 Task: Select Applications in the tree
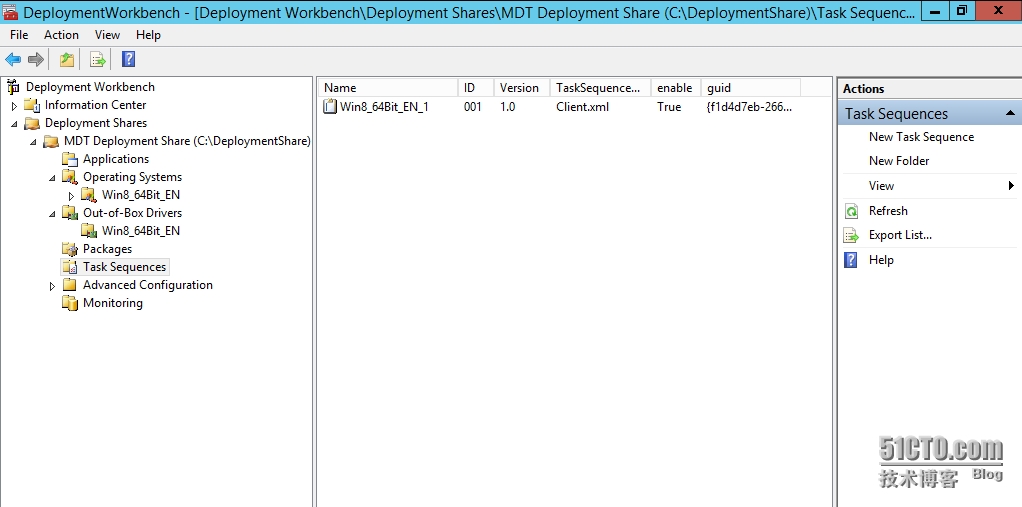(116, 159)
